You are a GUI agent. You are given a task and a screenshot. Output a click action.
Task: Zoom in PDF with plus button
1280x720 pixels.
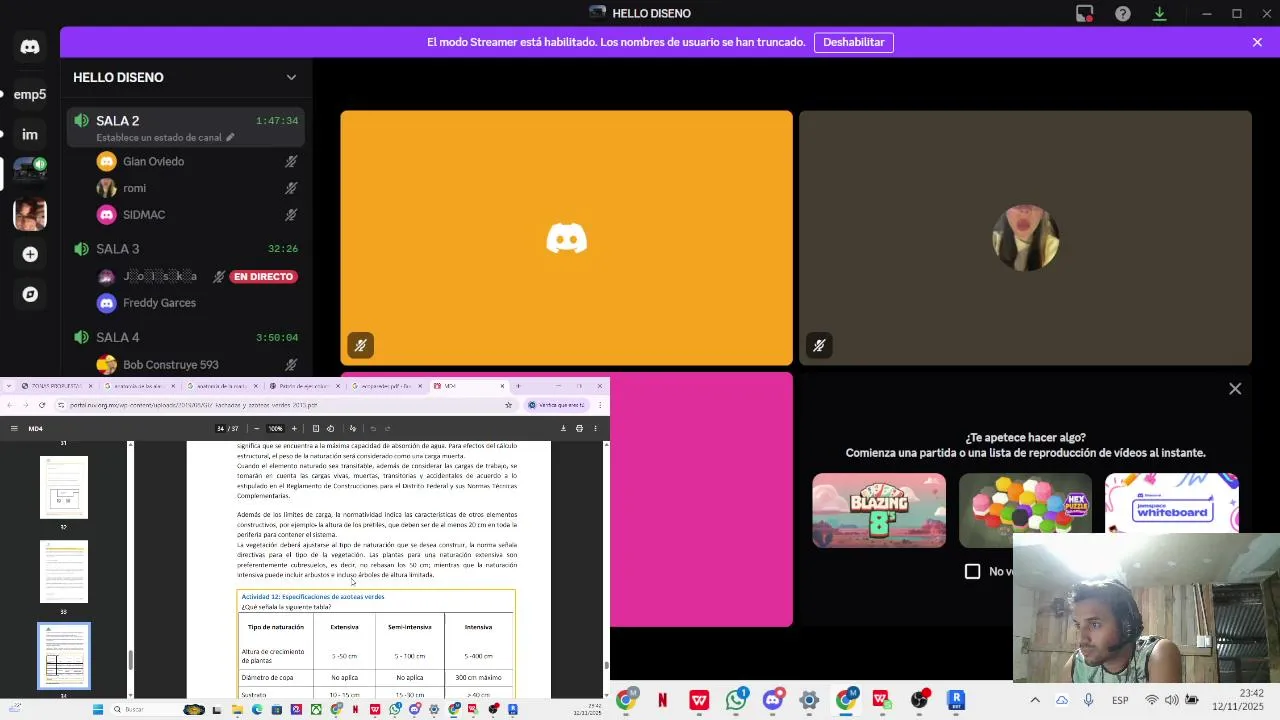tap(294, 428)
